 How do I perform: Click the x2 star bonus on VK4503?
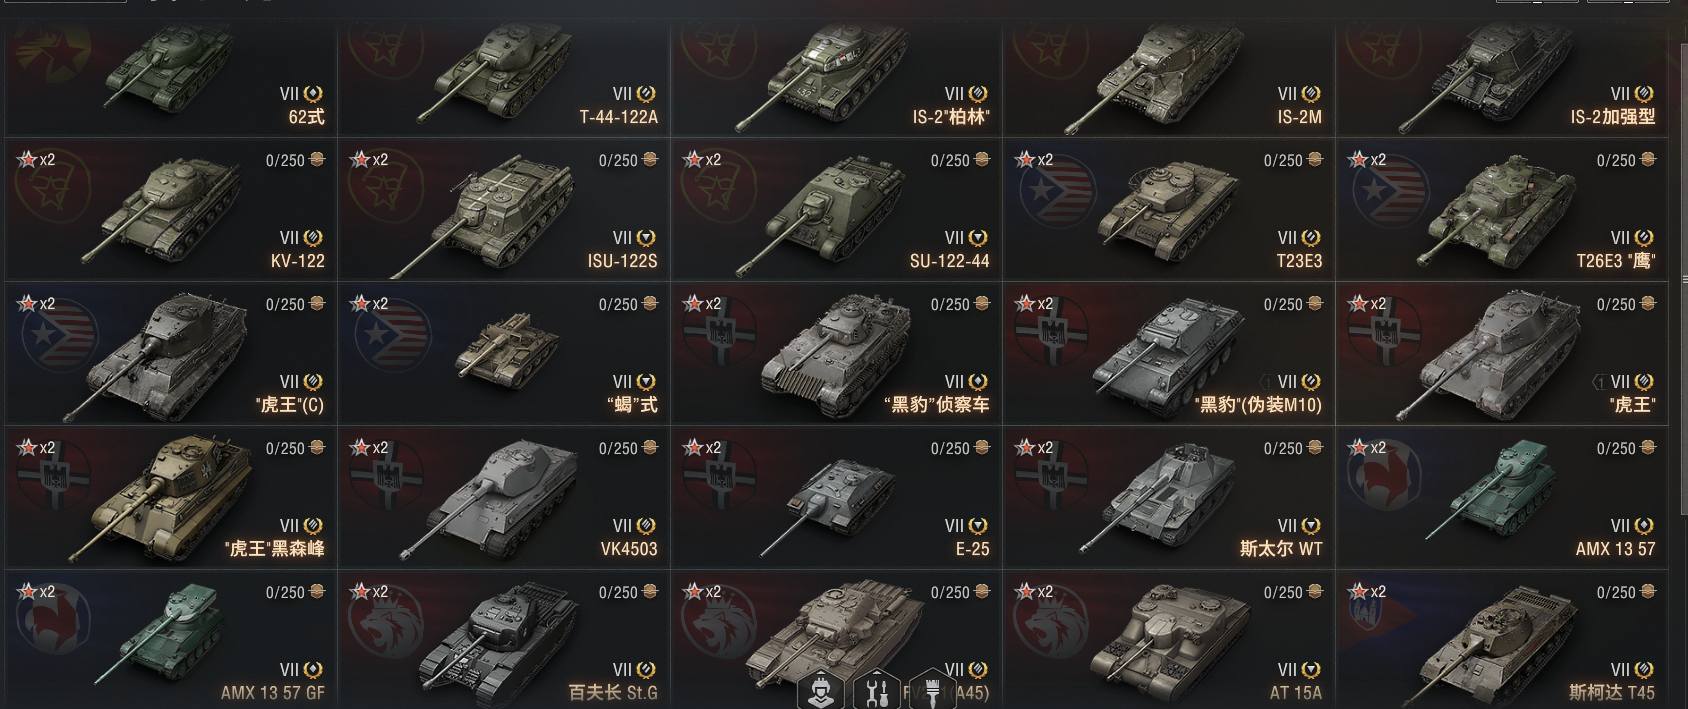pyautogui.click(x=369, y=448)
